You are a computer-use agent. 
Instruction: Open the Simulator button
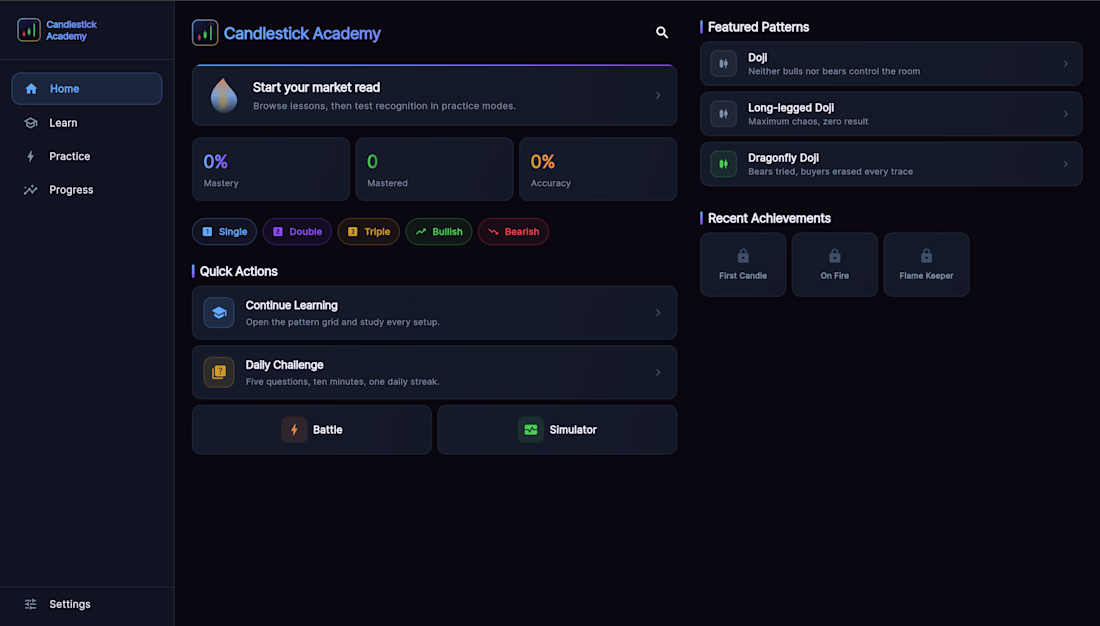557,430
